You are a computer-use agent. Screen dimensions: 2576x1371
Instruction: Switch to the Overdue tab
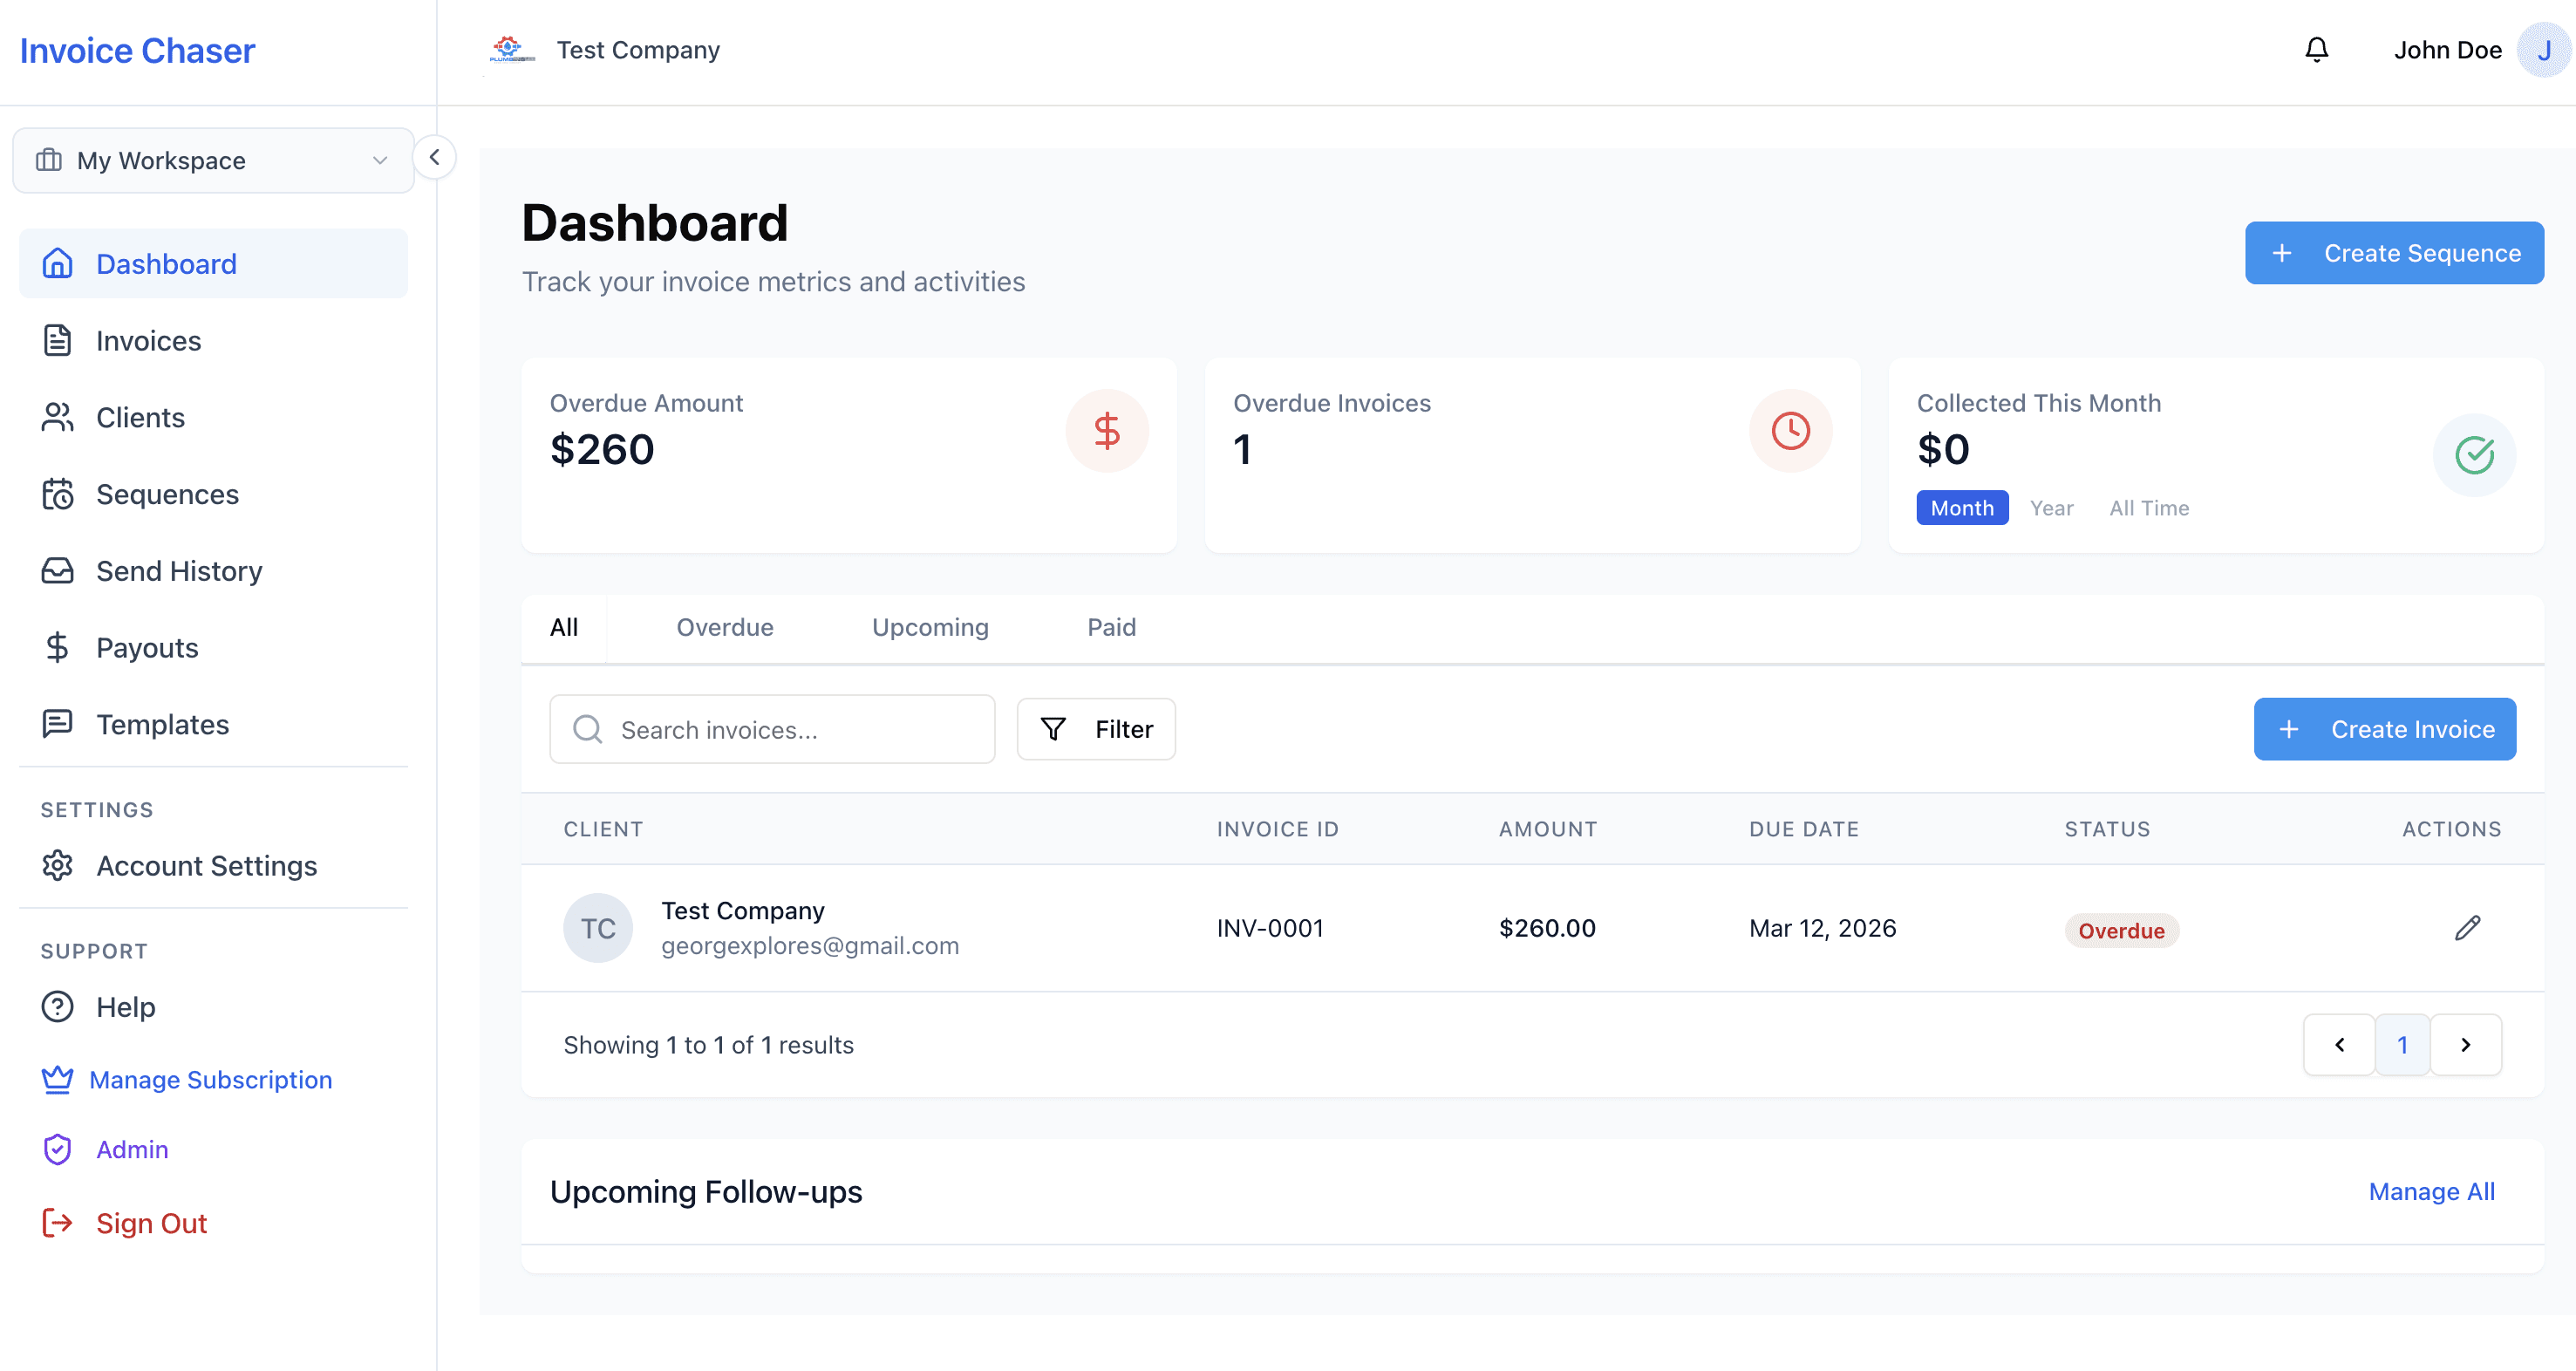click(724, 627)
